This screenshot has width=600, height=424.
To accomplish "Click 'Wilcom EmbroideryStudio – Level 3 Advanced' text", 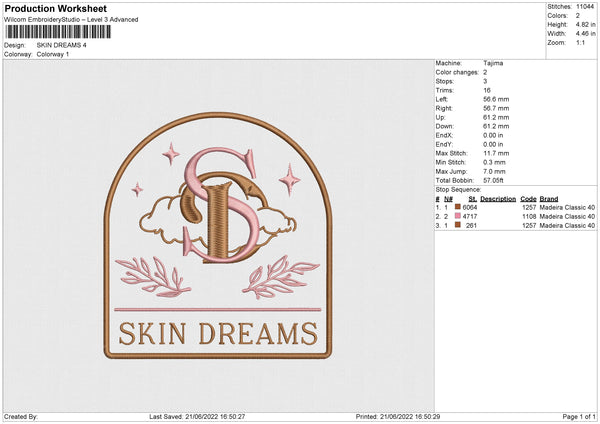I will coord(71,20).
